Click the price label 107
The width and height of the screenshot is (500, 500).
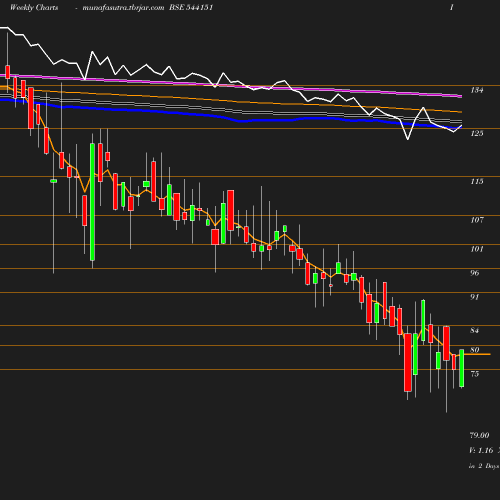pyautogui.click(x=477, y=220)
